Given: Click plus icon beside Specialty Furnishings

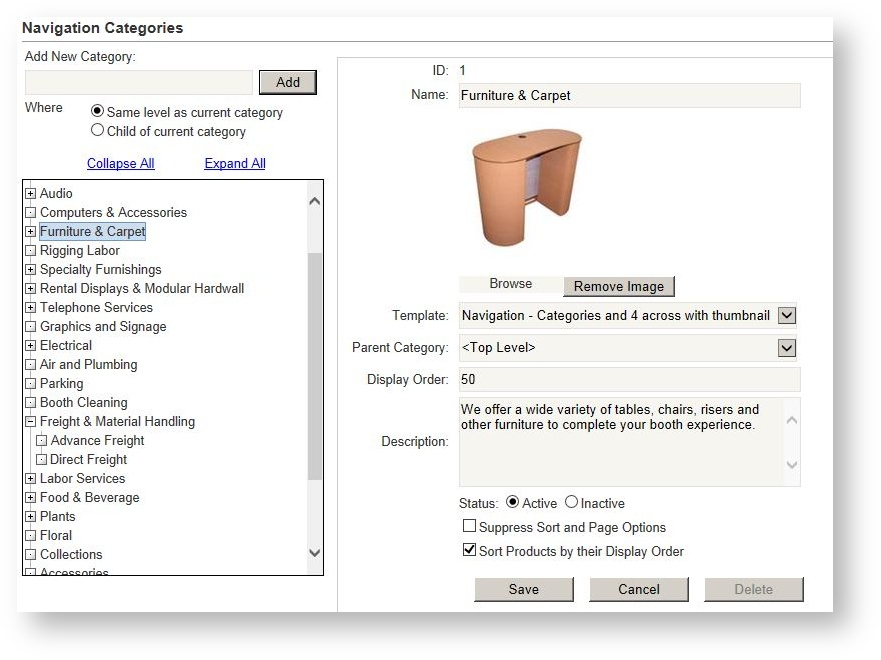Looking at the screenshot, I should [x=30, y=270].
